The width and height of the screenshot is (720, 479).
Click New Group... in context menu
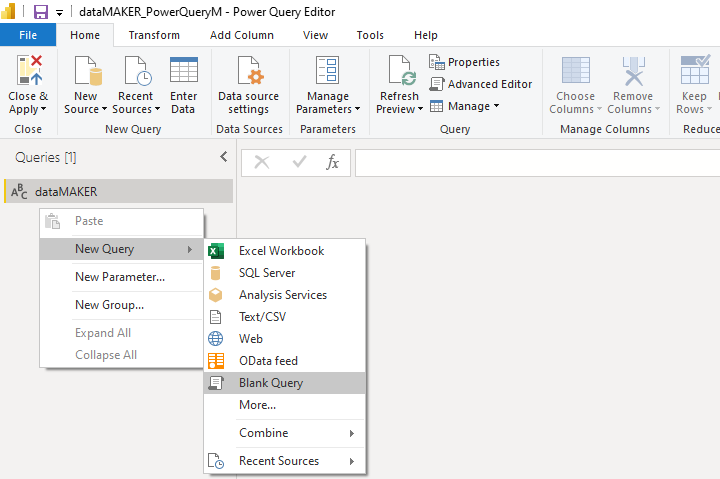pos(122,305)
